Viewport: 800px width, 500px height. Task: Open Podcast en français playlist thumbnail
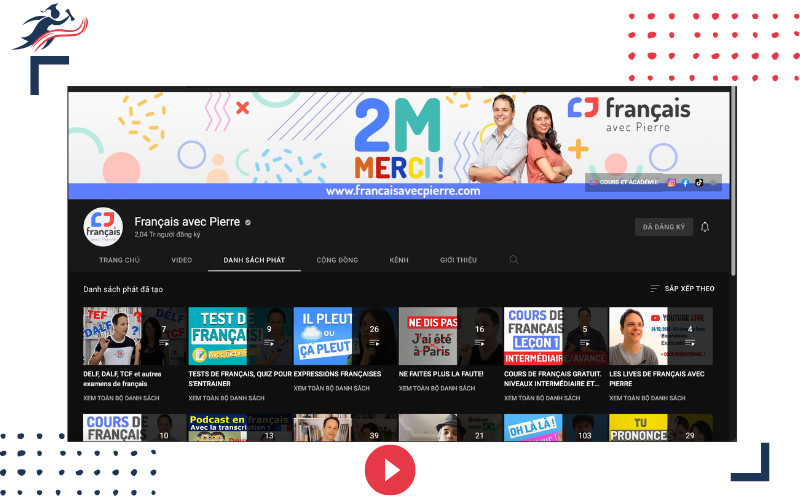pyautogui.click(x=240, y=428)
